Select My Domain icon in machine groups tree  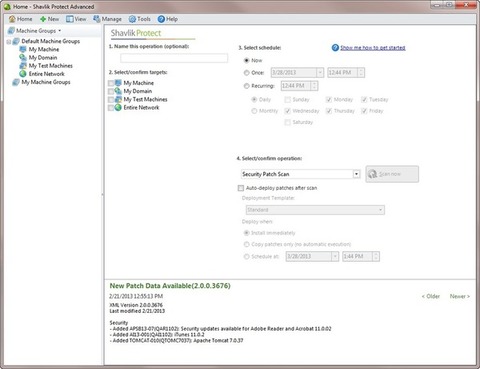point(23,57)
